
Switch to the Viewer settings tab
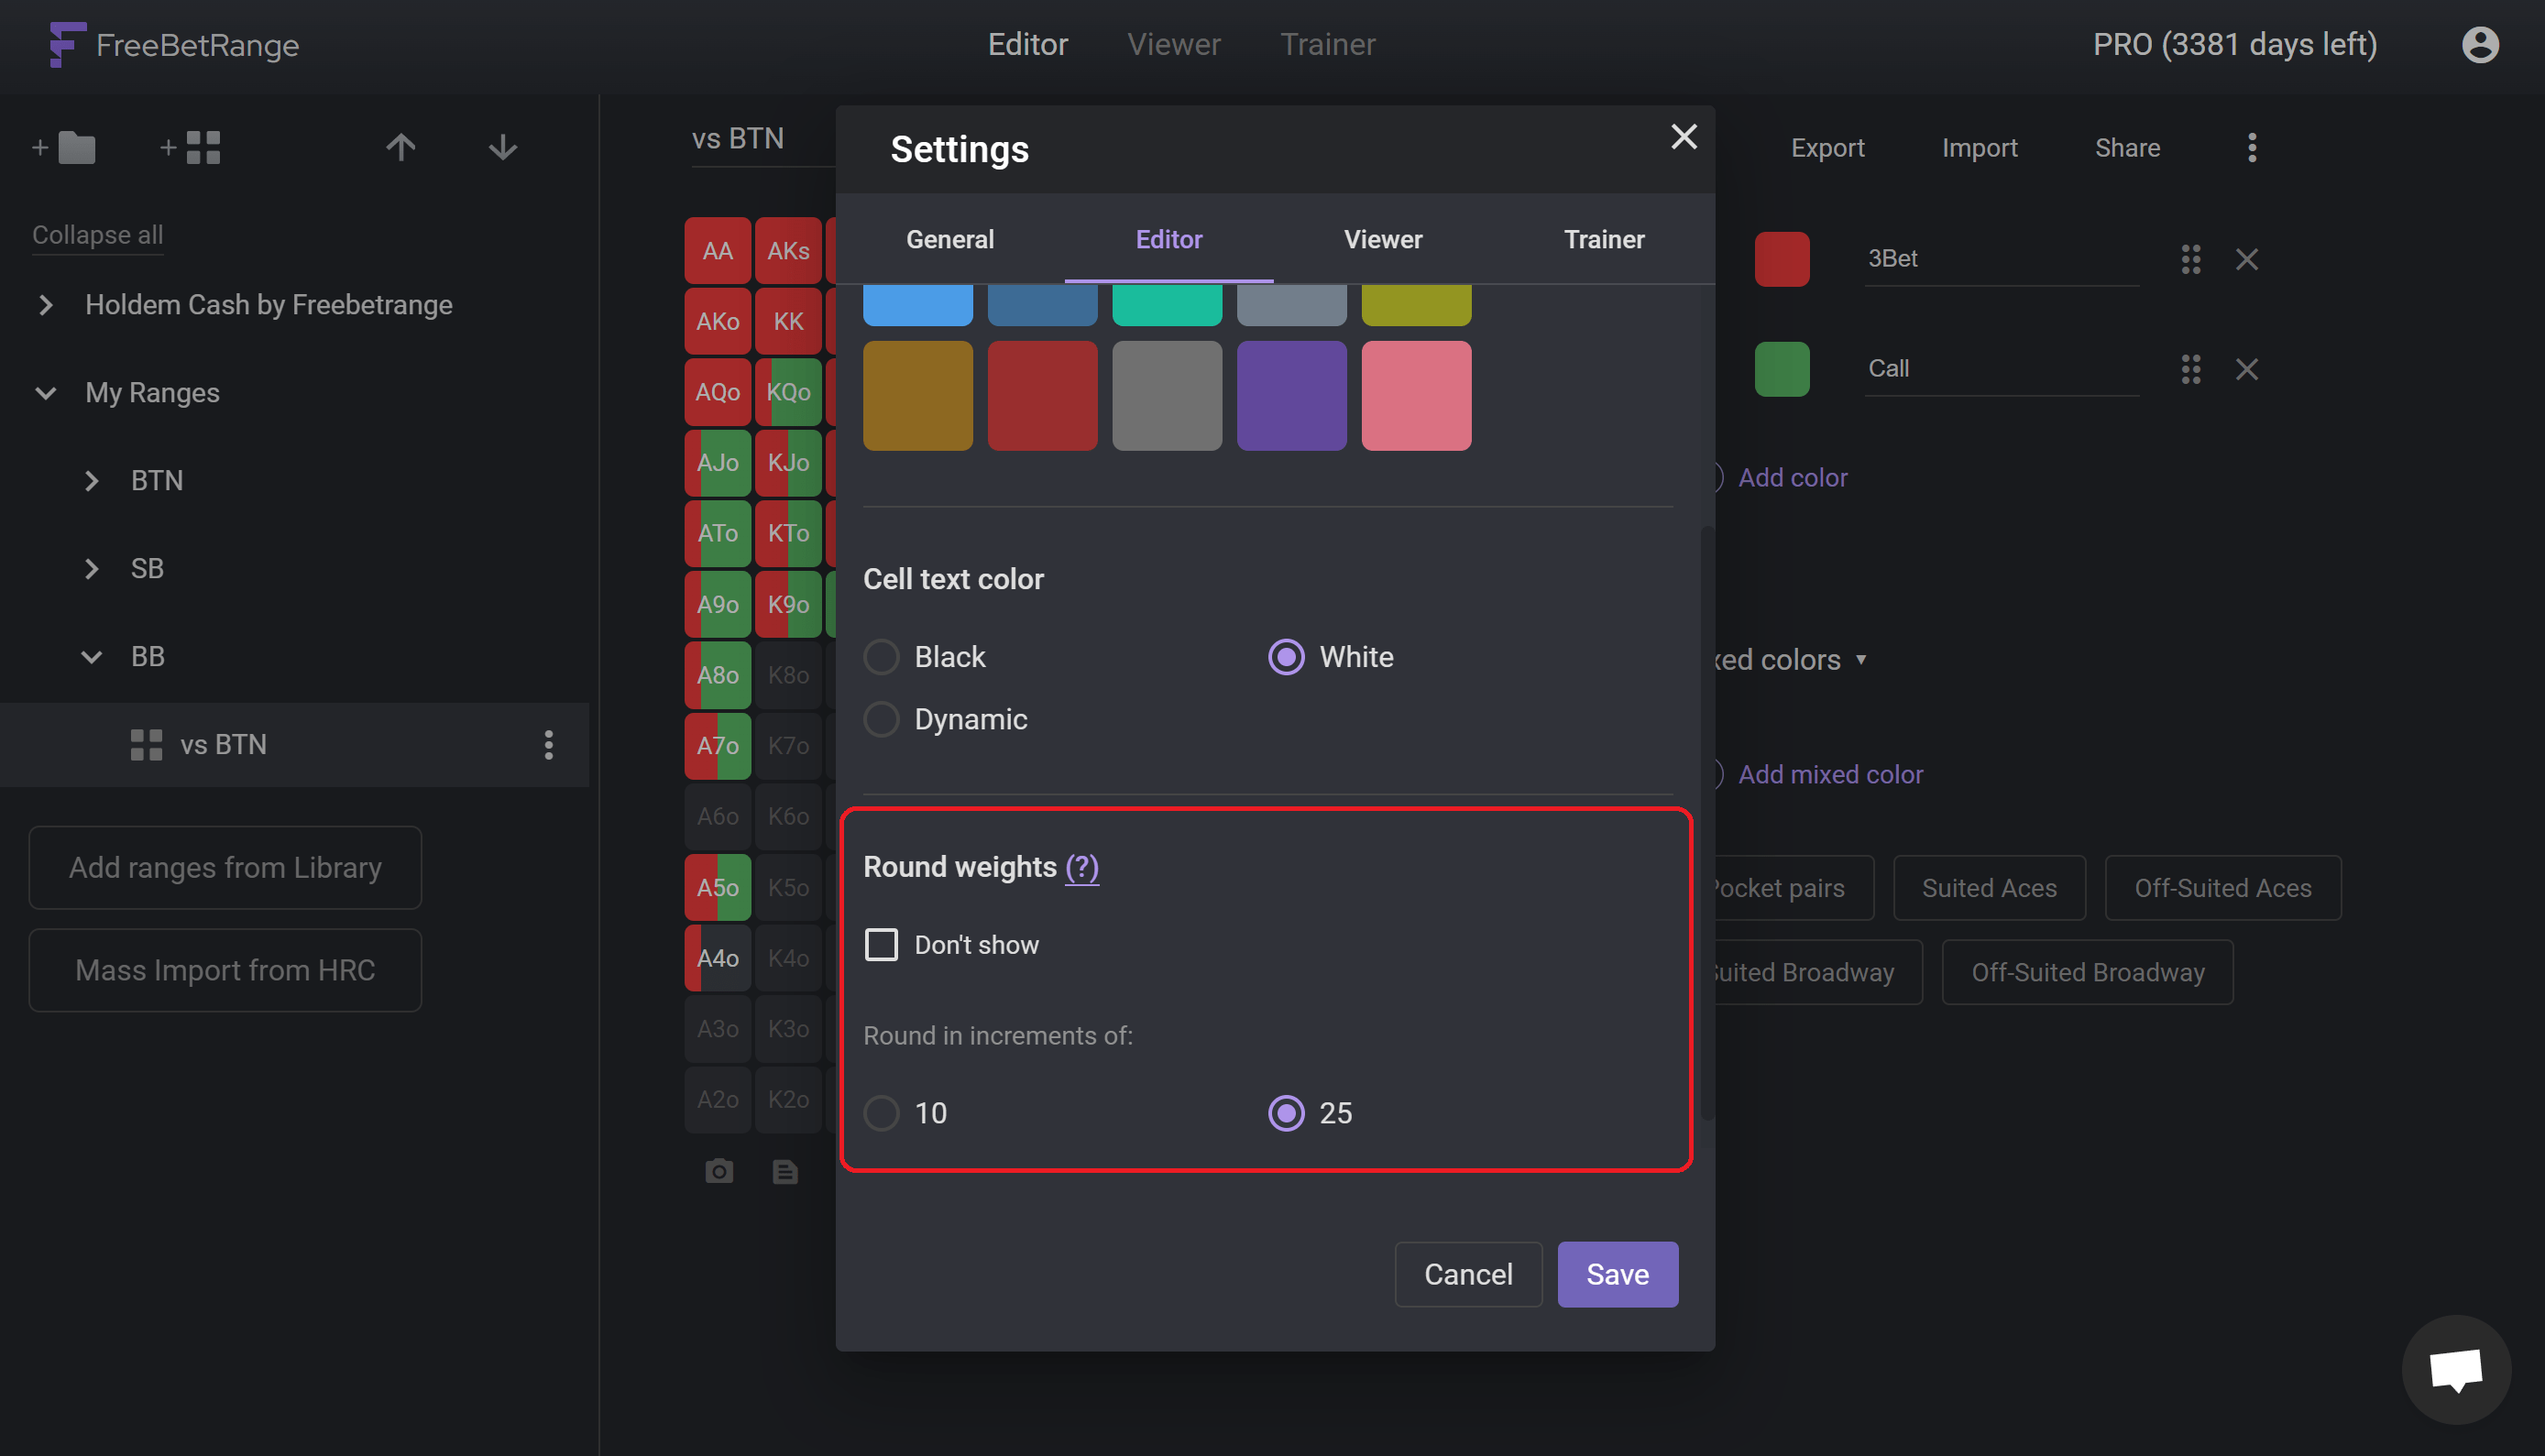point(1383,239)
